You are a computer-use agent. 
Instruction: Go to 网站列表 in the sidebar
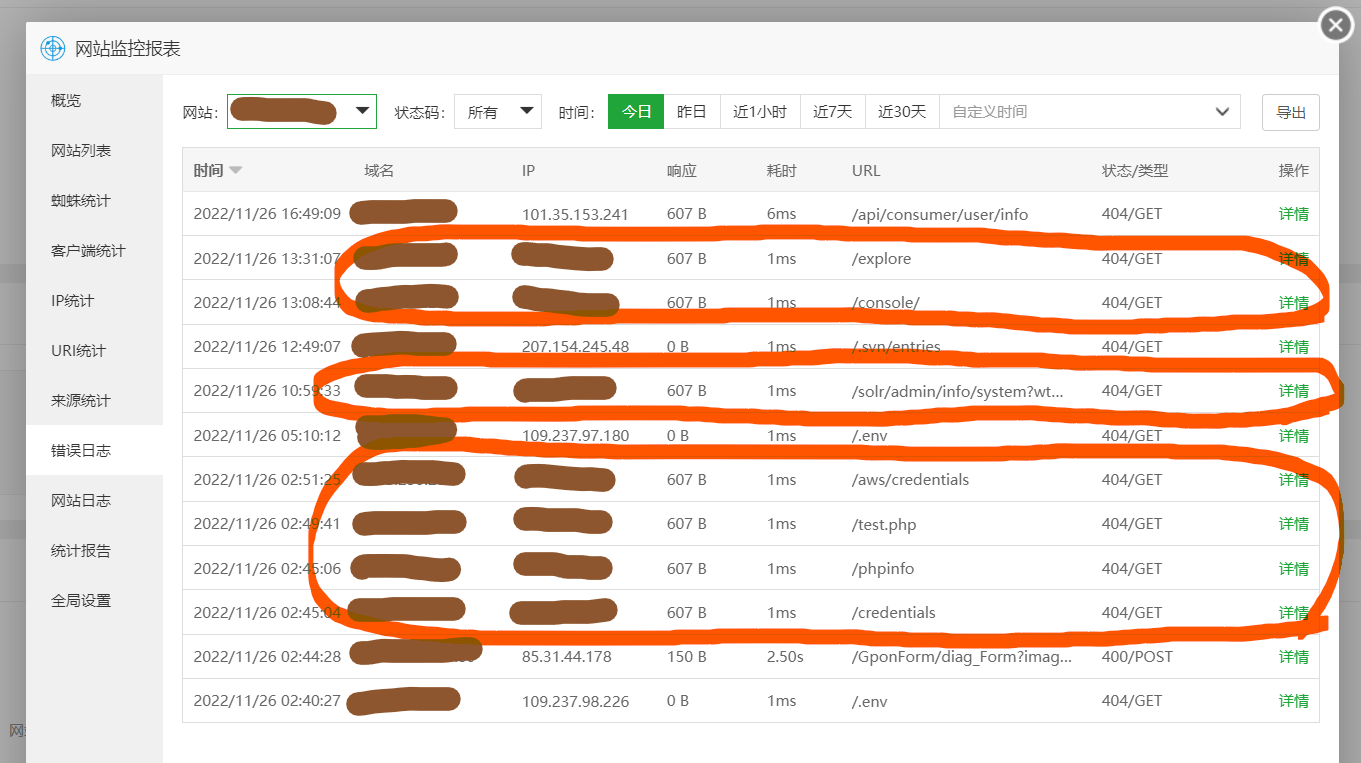coord(94,150)
